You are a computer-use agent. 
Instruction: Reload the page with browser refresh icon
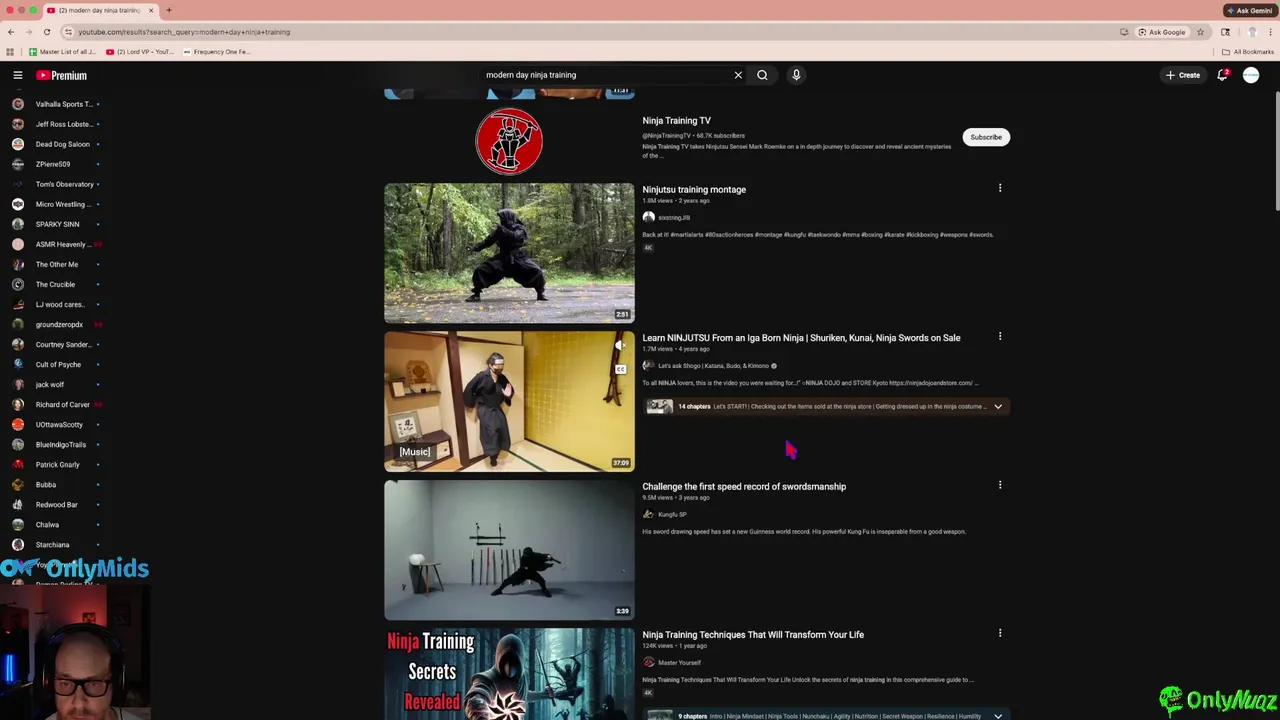coord(46,32)
